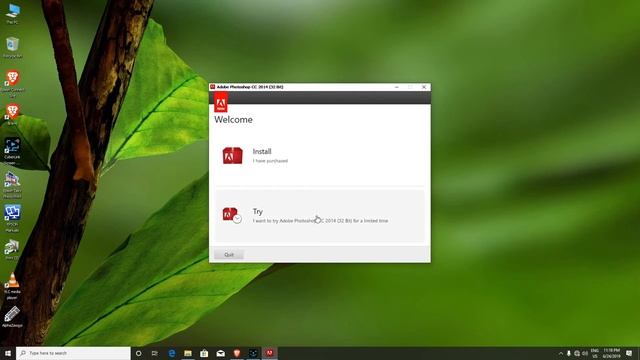
Task: Select the pencil-icon desktop shortcut
Action: pyautogui.click(x=12, y=317)
